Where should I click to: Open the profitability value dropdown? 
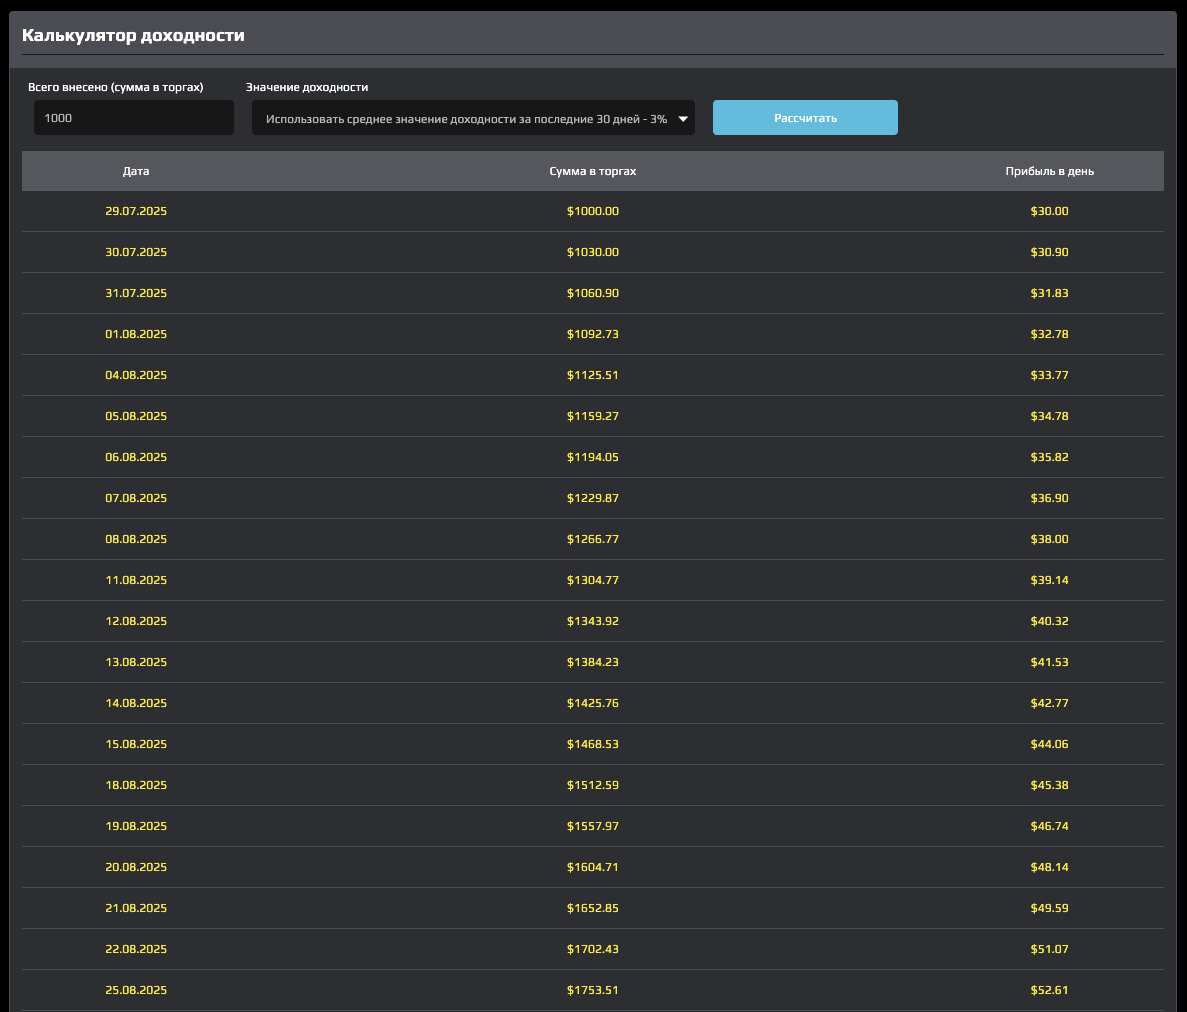pos(473,118)
